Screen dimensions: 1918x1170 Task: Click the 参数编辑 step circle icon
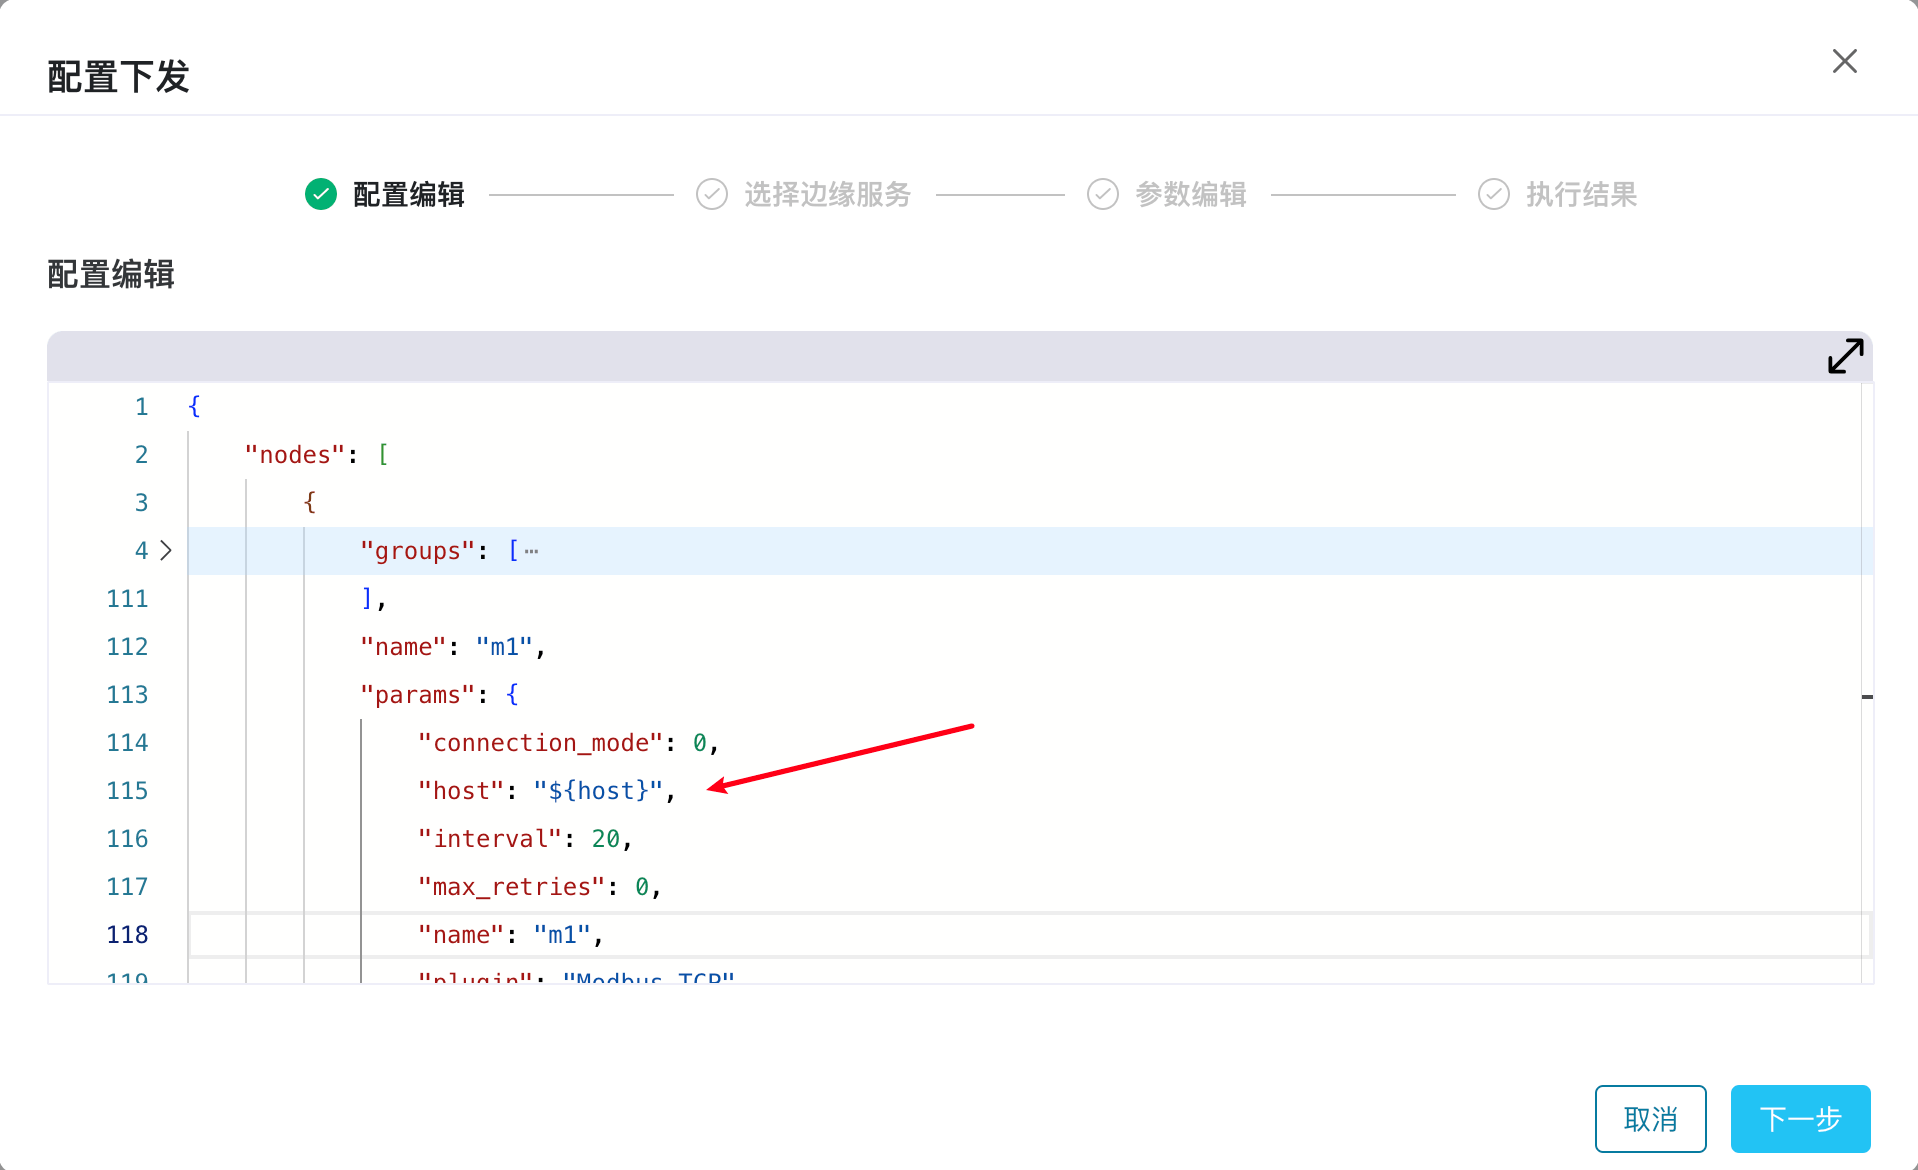[x=1102, y=194]
